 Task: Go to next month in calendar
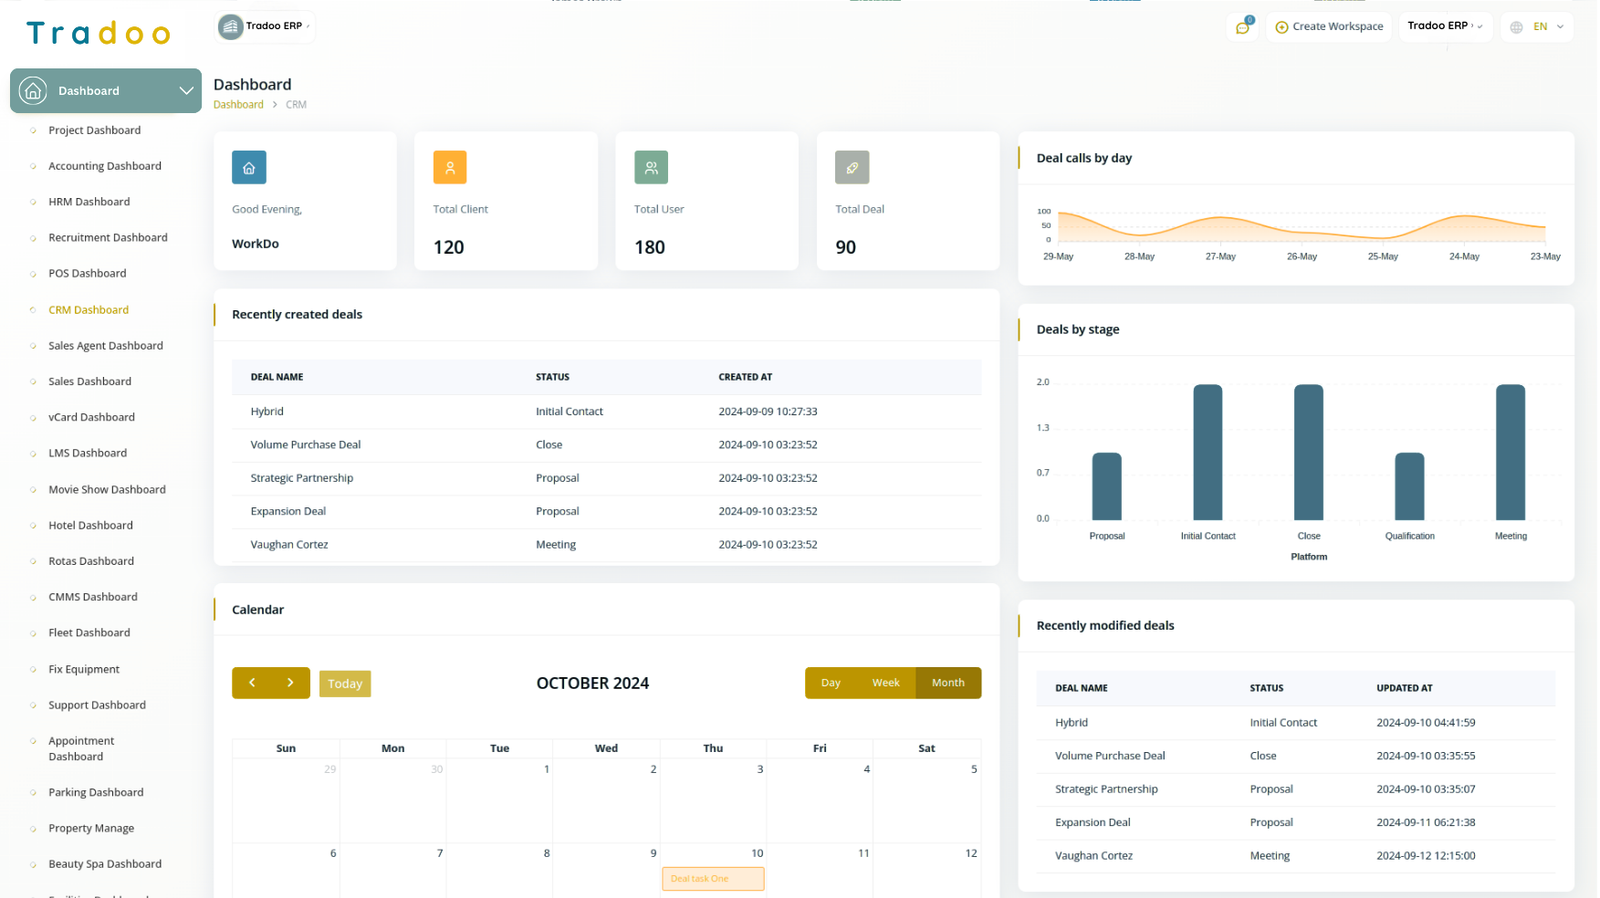click(x=290, y=683)
